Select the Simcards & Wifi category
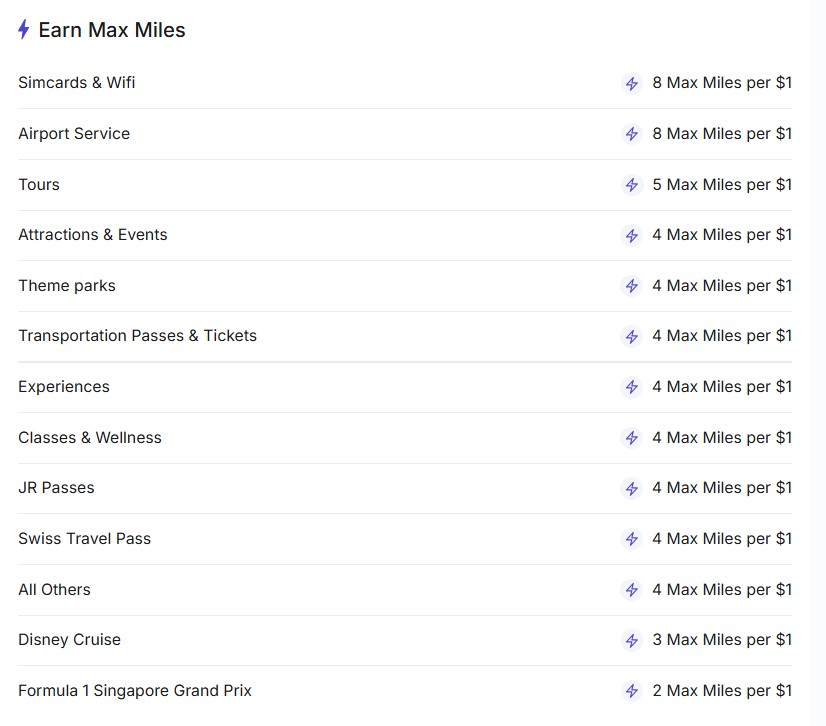The image size is (826, 726). (77, 83)
